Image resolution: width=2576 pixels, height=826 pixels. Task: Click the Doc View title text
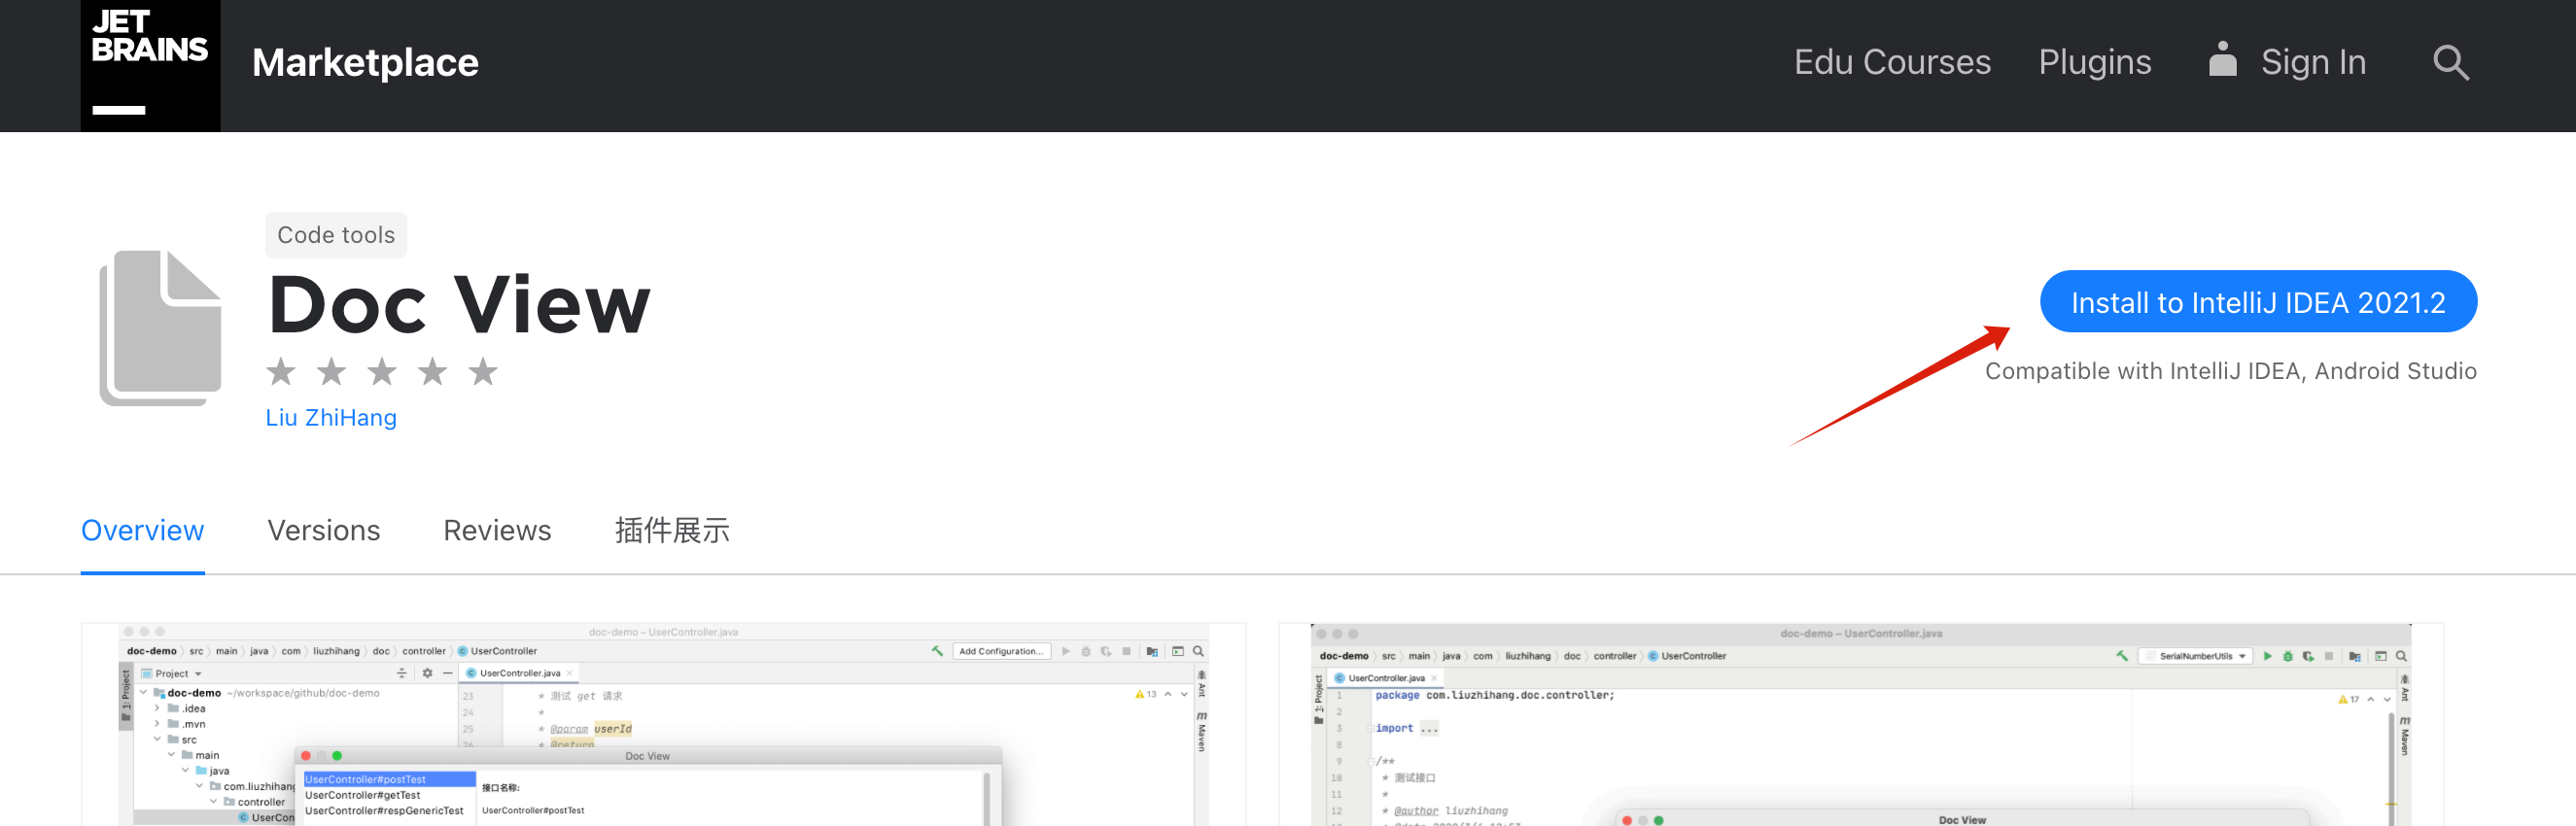(x=459, y=305)
